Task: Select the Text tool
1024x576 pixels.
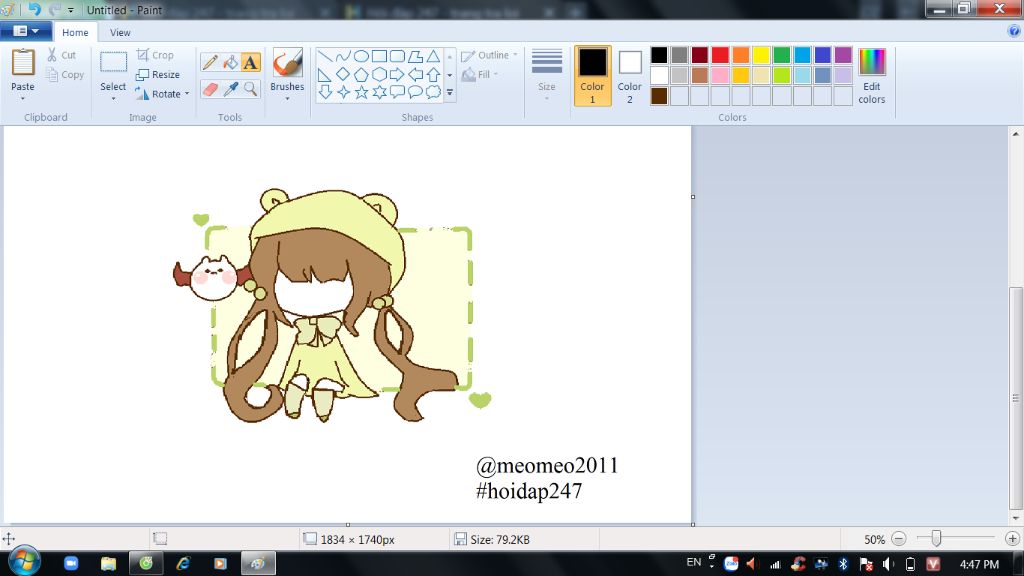Action: click(x=250, y=62)
